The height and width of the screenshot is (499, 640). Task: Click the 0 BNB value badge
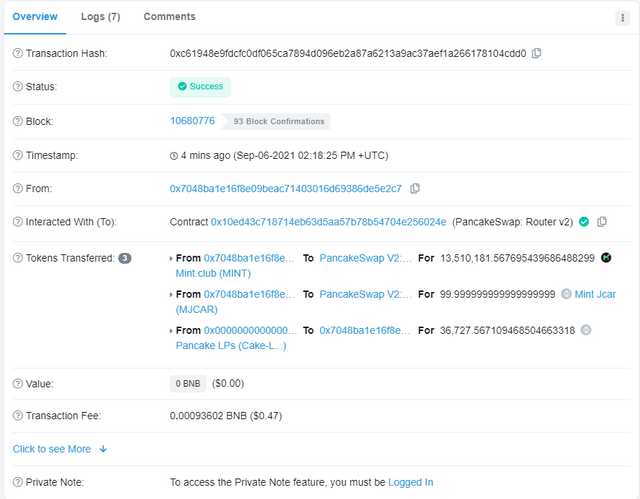(x=188, y=384)
